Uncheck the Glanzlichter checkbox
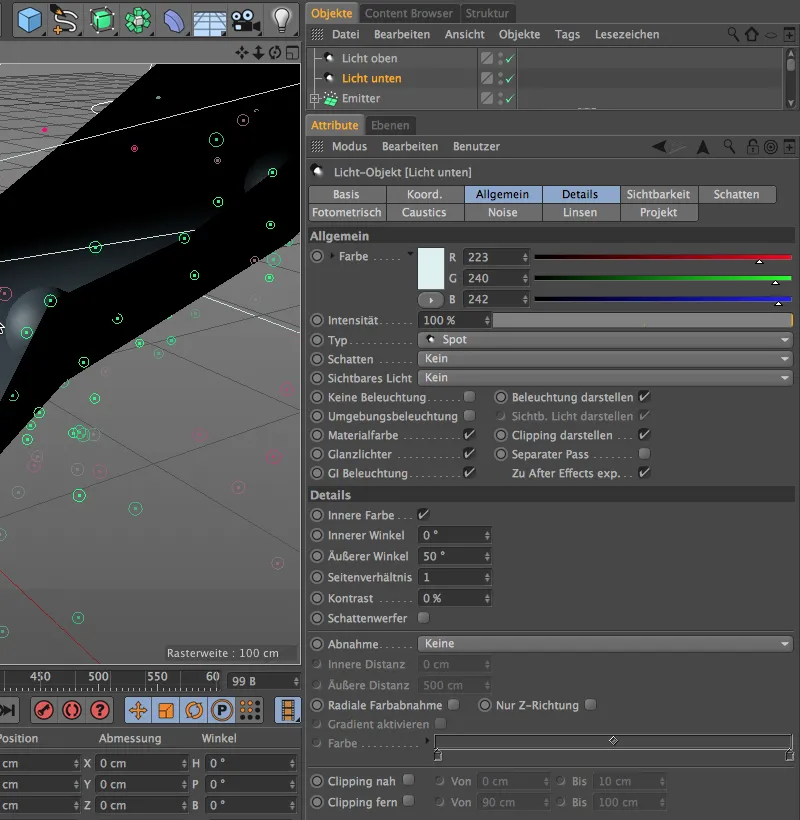 click(x=469, y=454)
